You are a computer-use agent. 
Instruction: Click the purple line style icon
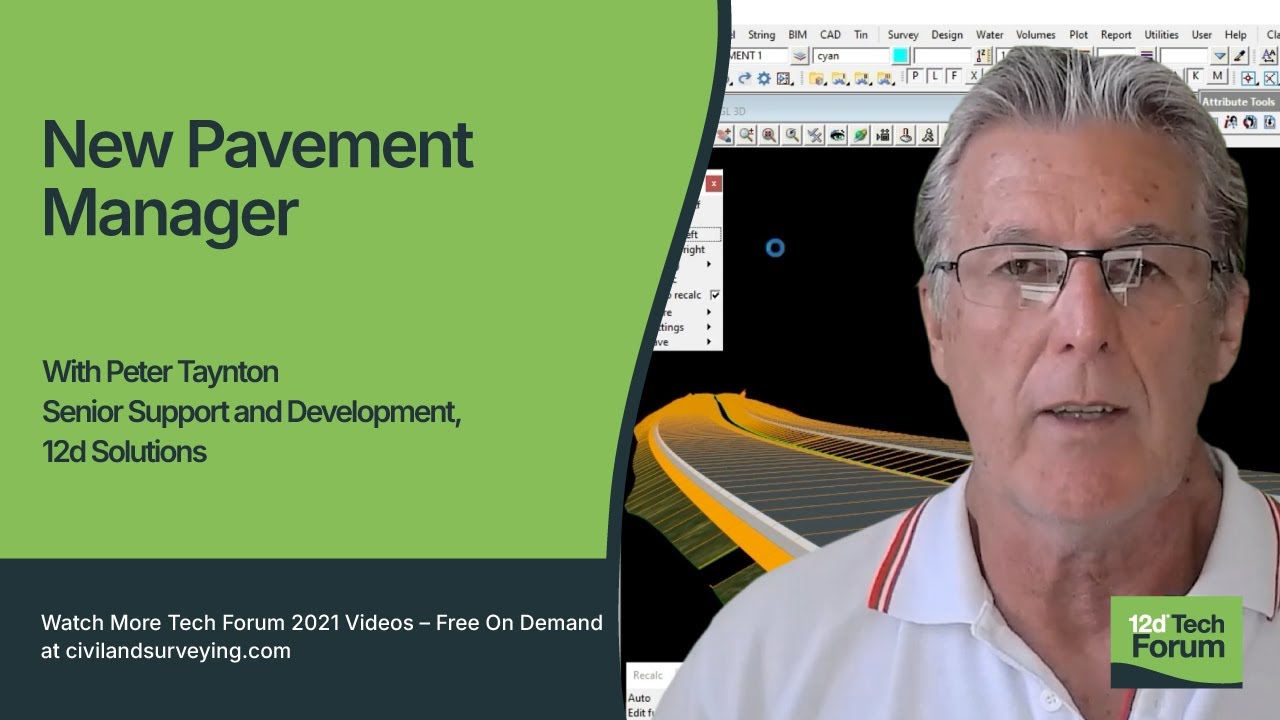[1147, 56]
